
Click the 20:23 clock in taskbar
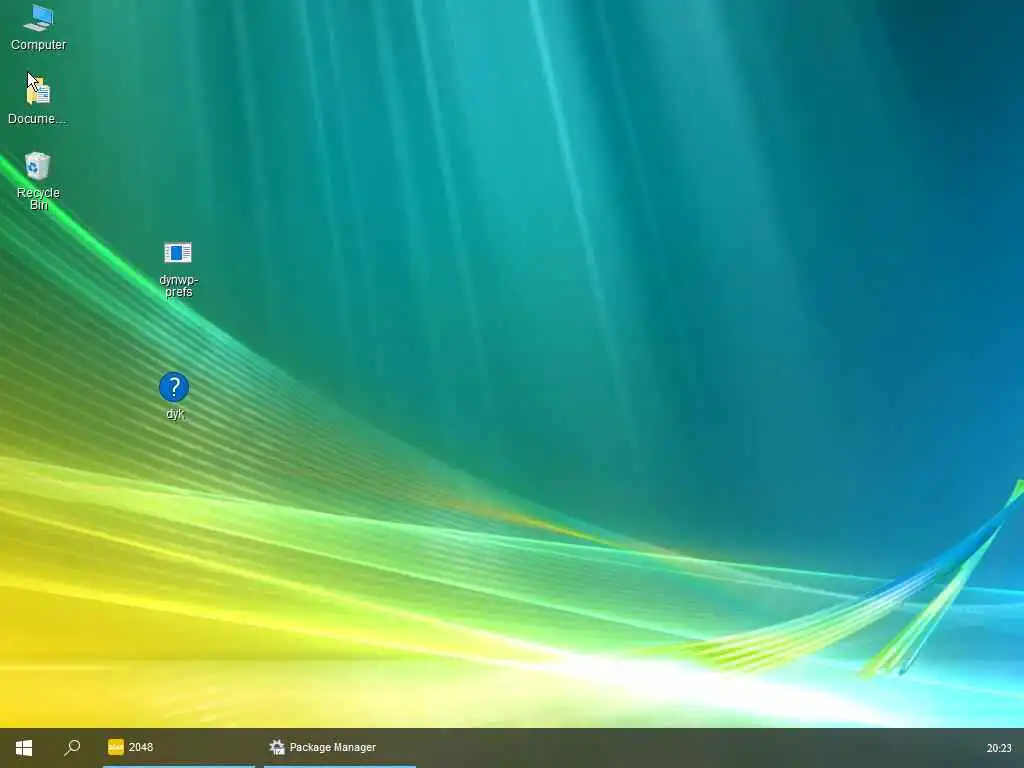coord(999,748)
